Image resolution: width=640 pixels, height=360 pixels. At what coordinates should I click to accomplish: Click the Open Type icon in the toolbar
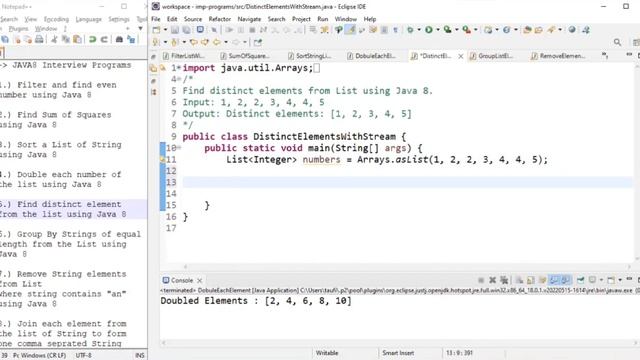[x=527, y=30]
